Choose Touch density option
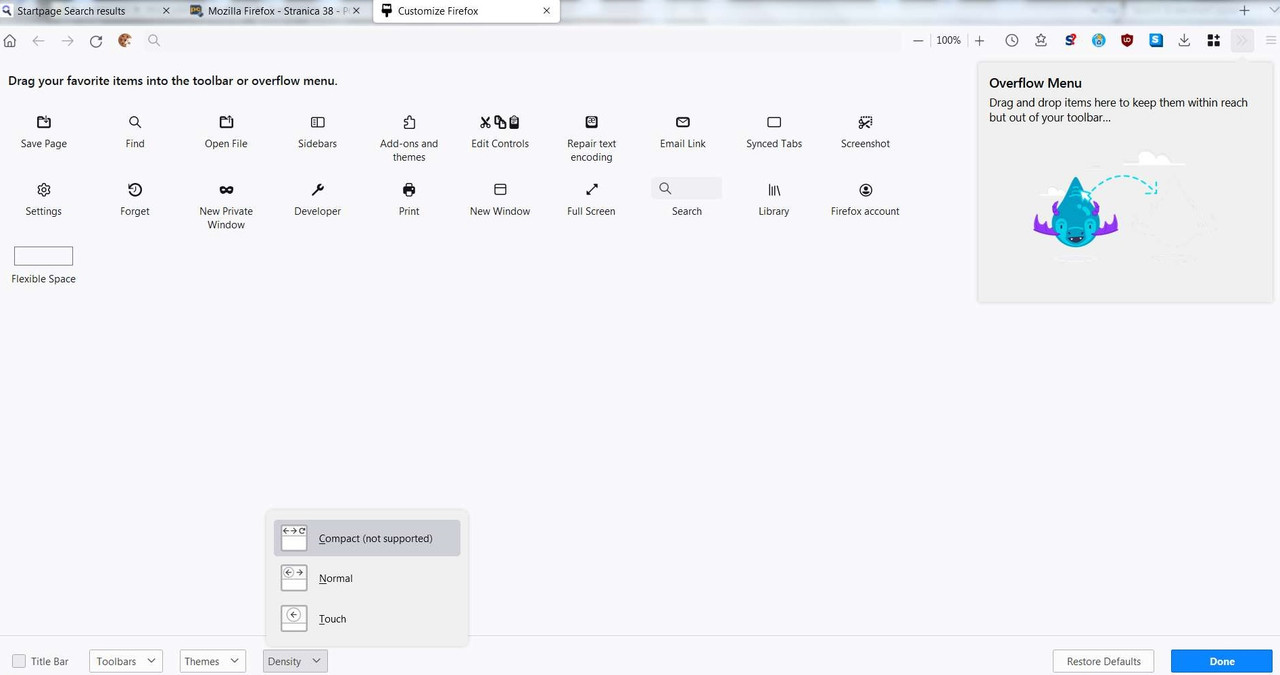 (x=367, y=618)
